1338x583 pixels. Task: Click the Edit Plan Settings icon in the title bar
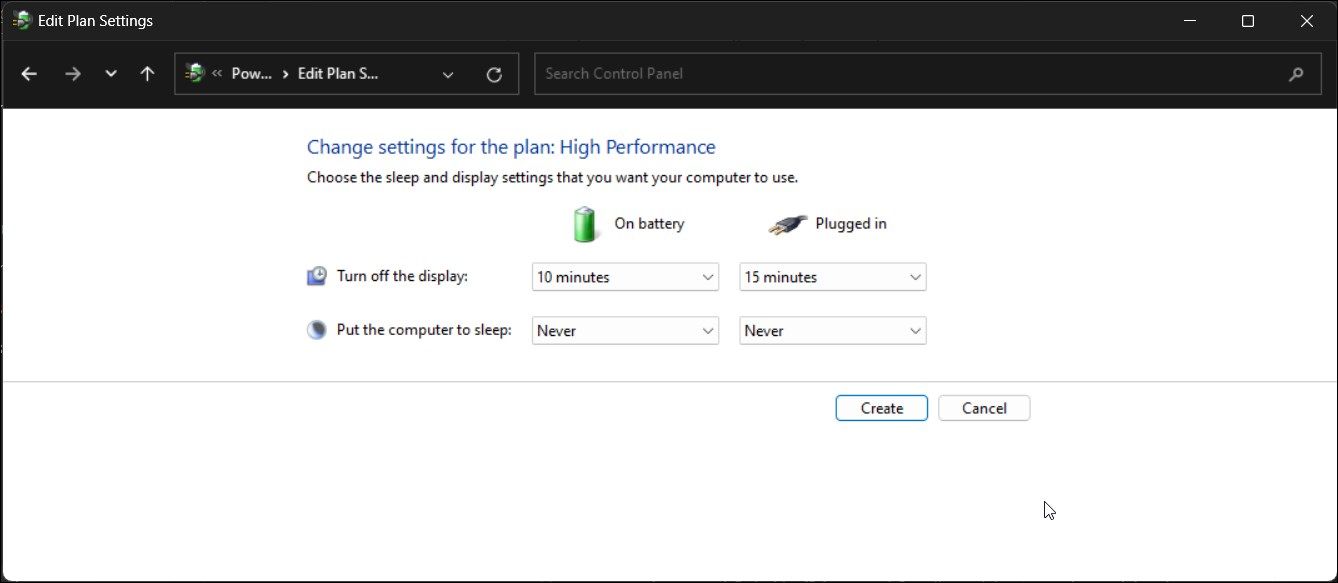20,20
